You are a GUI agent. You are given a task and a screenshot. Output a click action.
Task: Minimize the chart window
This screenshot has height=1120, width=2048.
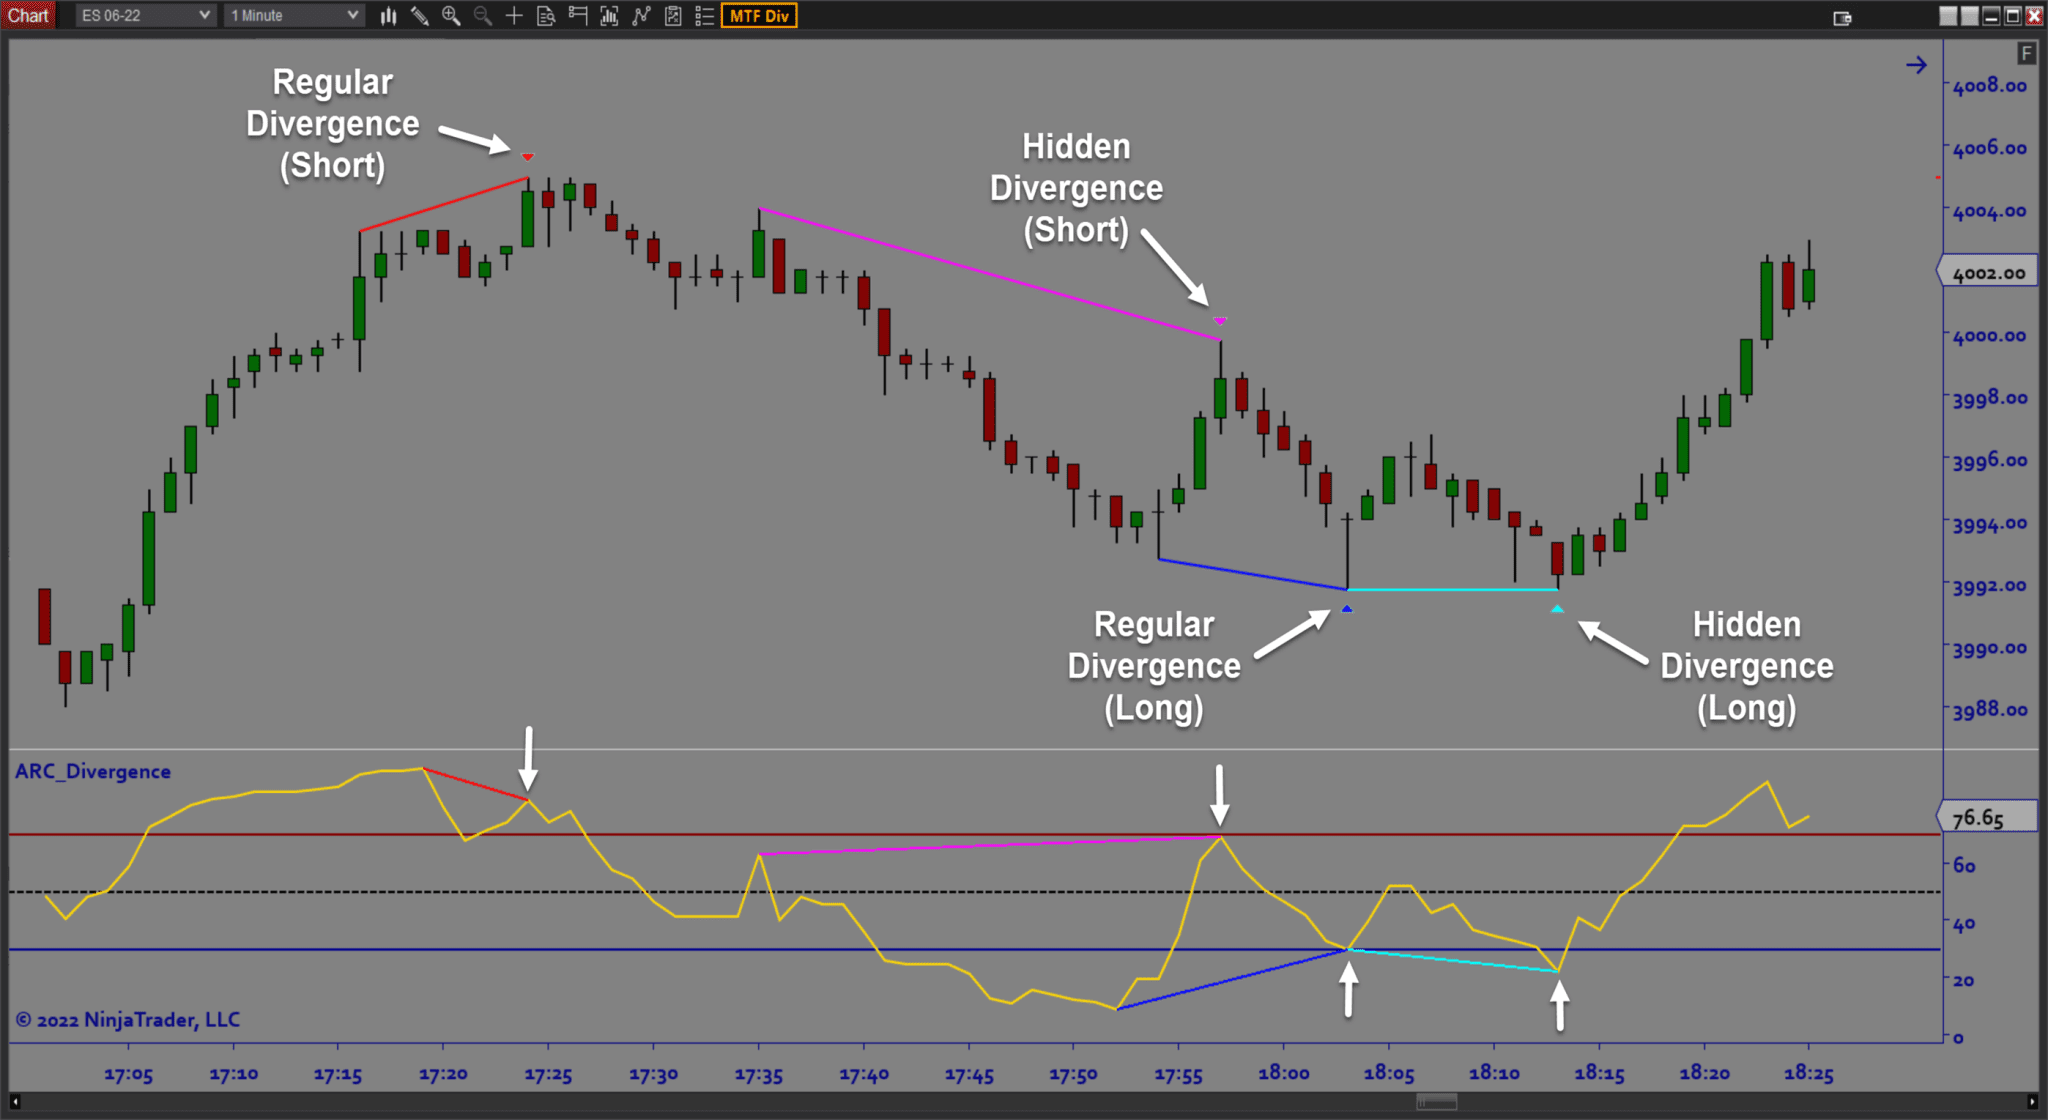pos(1991,16)
